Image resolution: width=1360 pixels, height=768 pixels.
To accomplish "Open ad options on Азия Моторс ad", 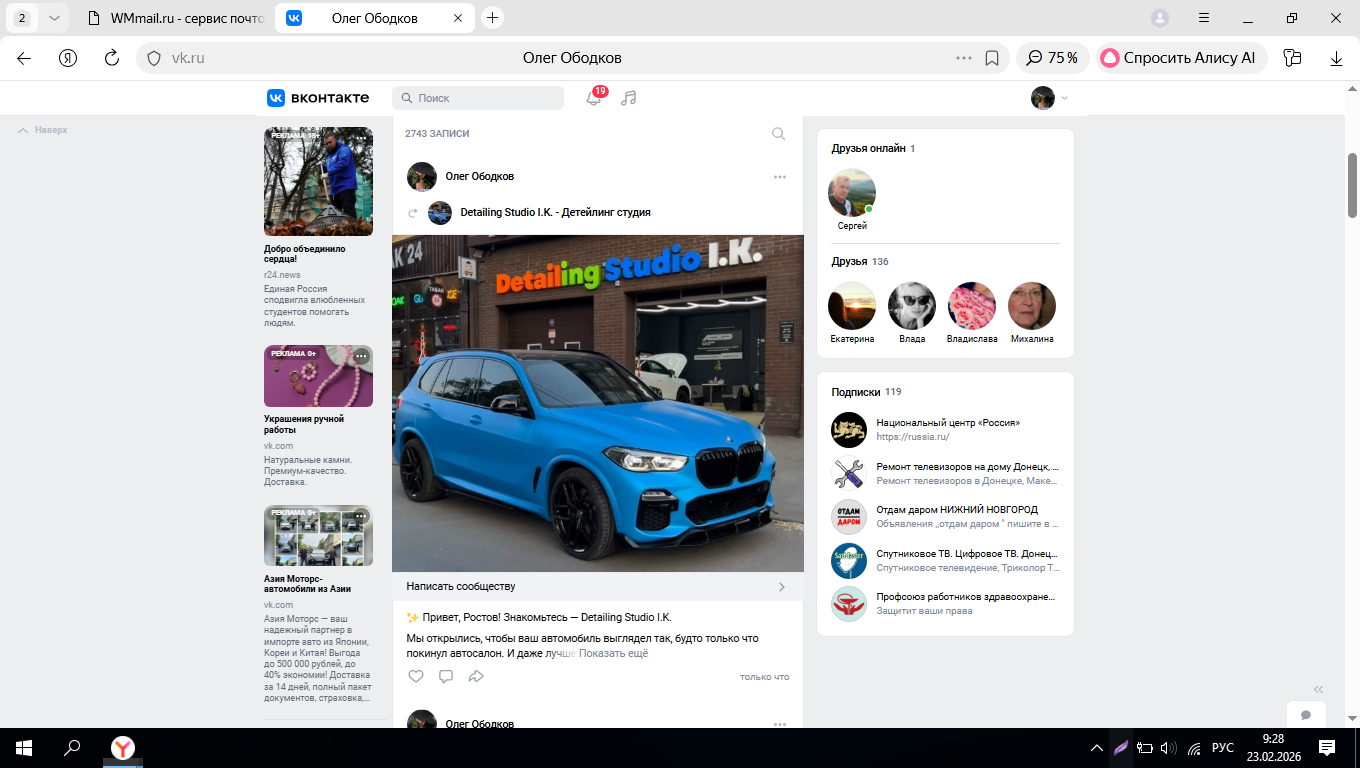I will pyautogui.click(x=361, y=516).
